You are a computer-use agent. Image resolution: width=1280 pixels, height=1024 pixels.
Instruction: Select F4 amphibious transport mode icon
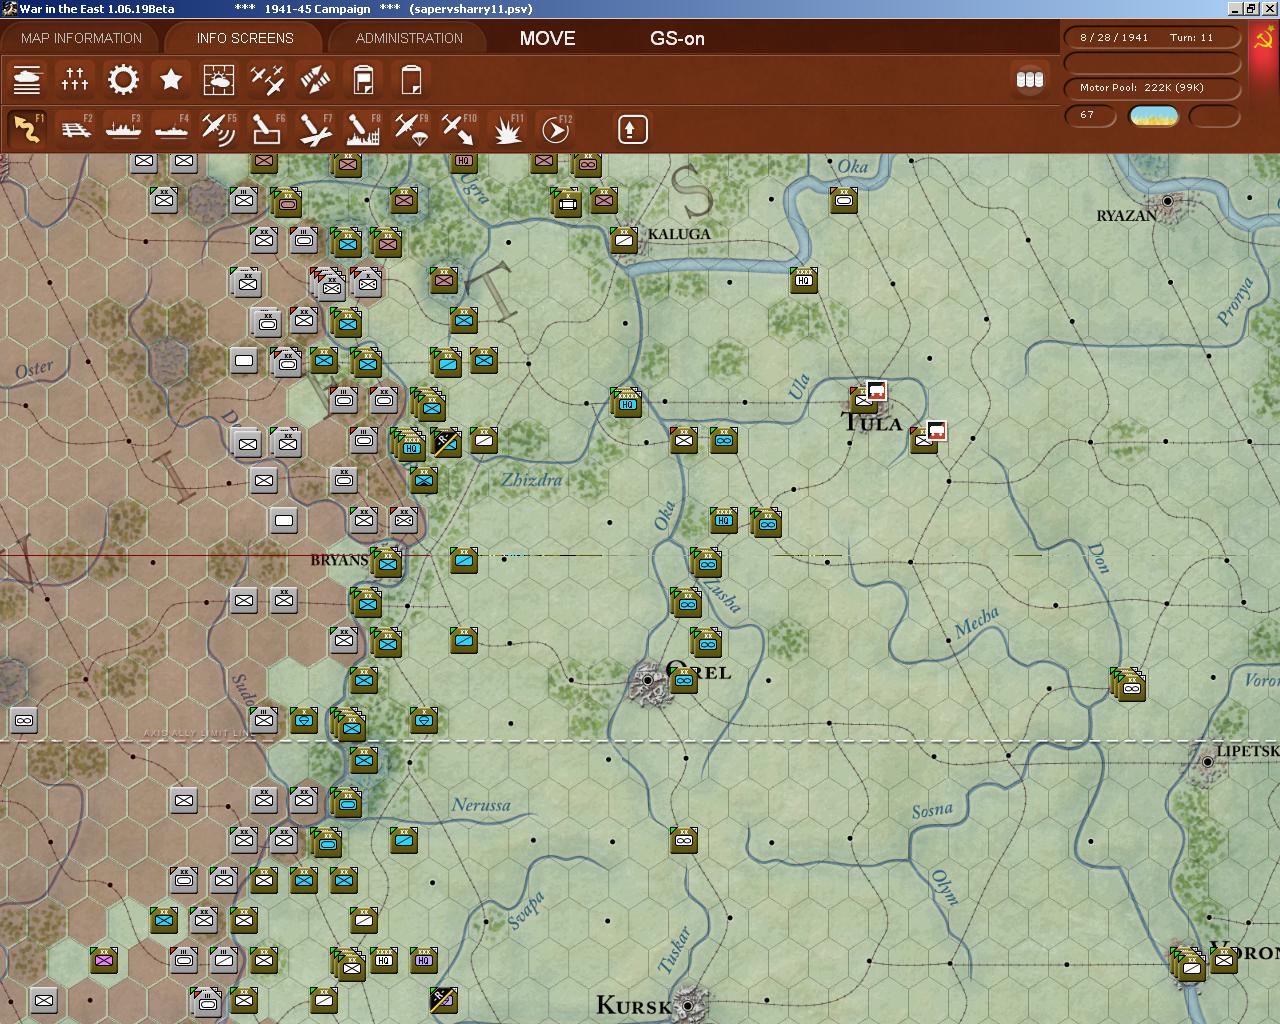pos(171,129)
